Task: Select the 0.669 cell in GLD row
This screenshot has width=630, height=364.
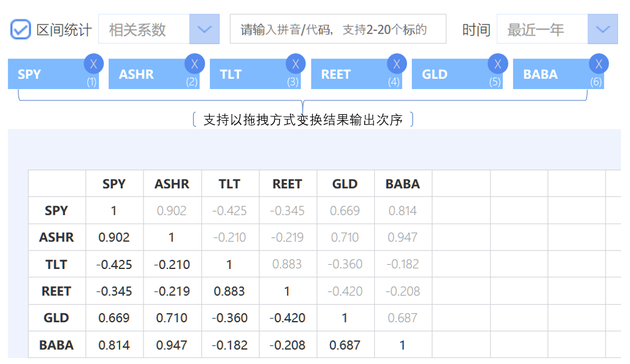Action: [x=114, y=318]
